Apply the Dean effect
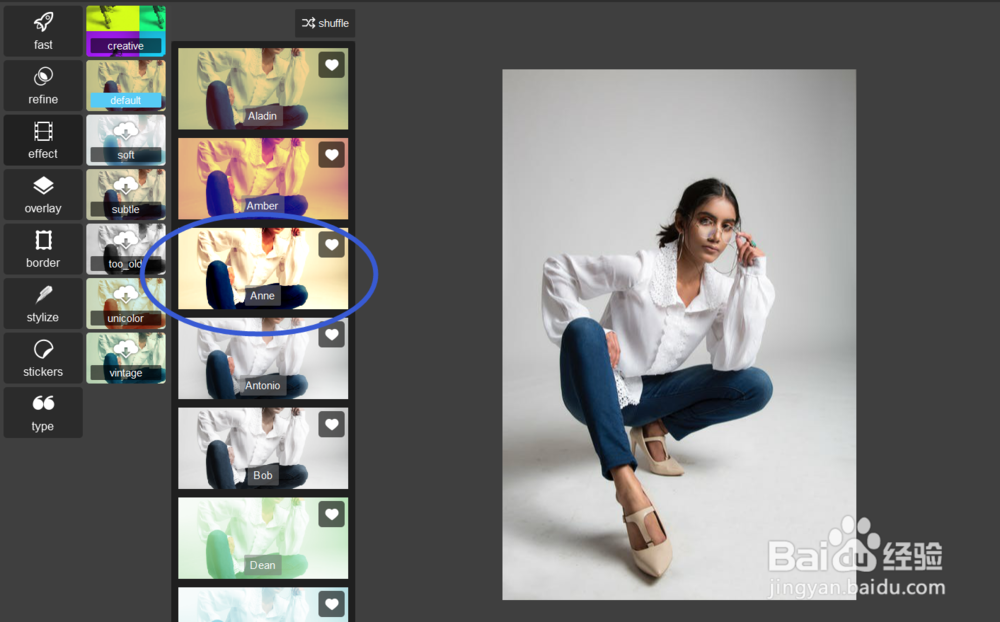The image size is (1000, 622). tap(263, 538)
